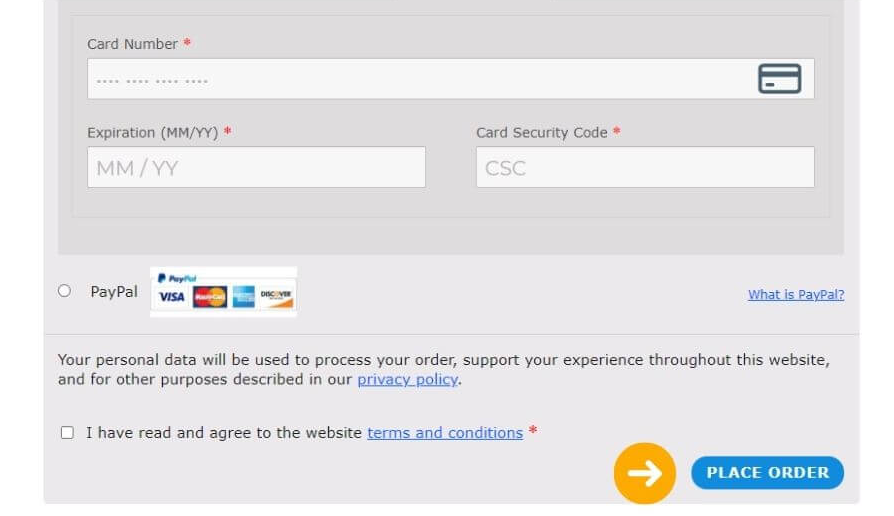Open the terms and conditions link
894x516 pixels.
coord(445,433)
